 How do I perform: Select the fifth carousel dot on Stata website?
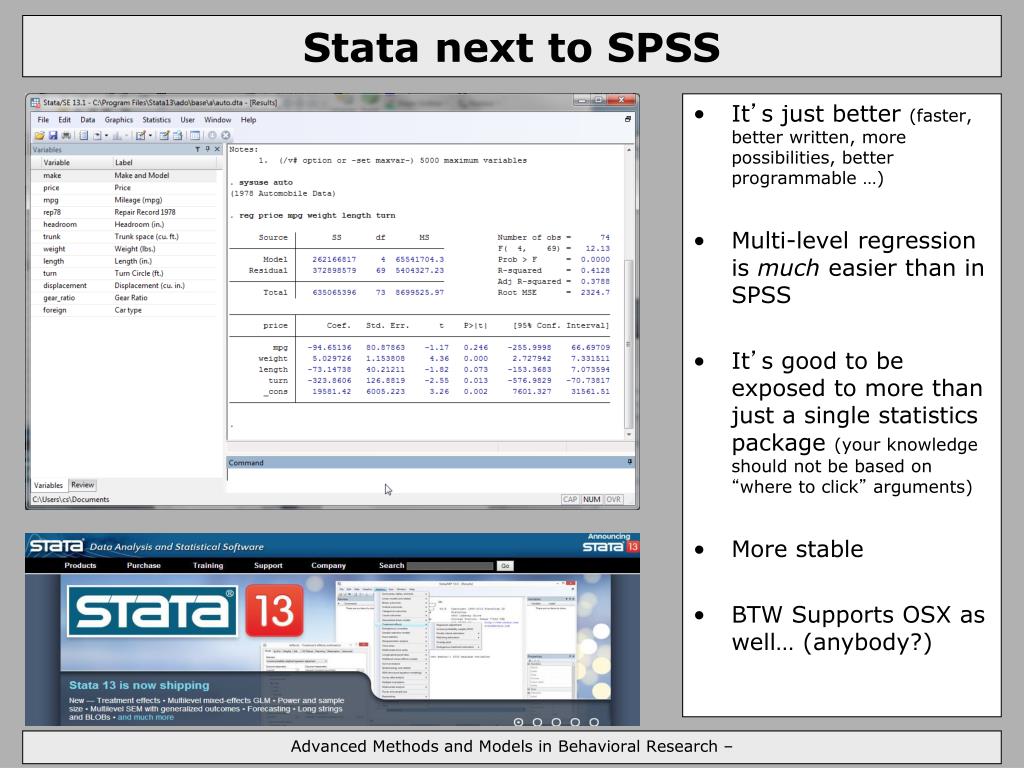(594, 722)
